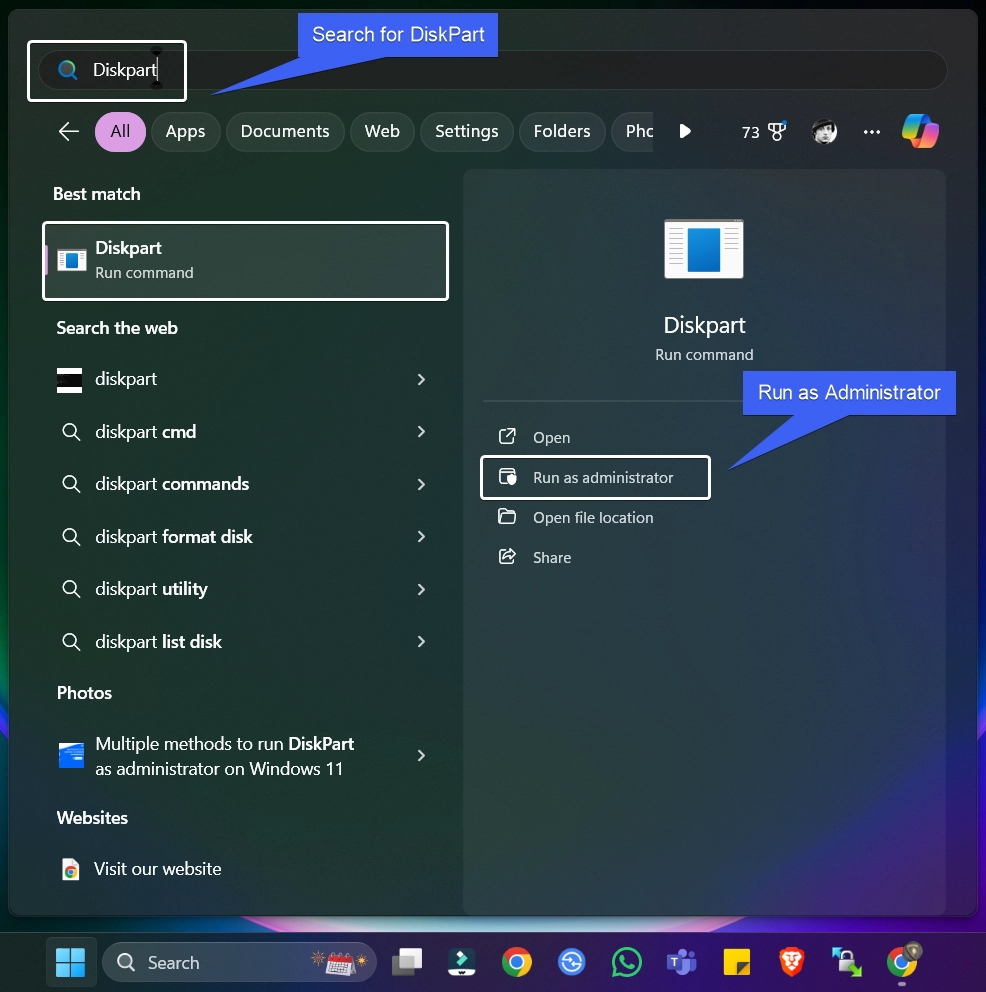986x992 pixels.
Task: Open the Chrome profile window on taskbar
Action: pyautogui.click(x=903, y=961)
